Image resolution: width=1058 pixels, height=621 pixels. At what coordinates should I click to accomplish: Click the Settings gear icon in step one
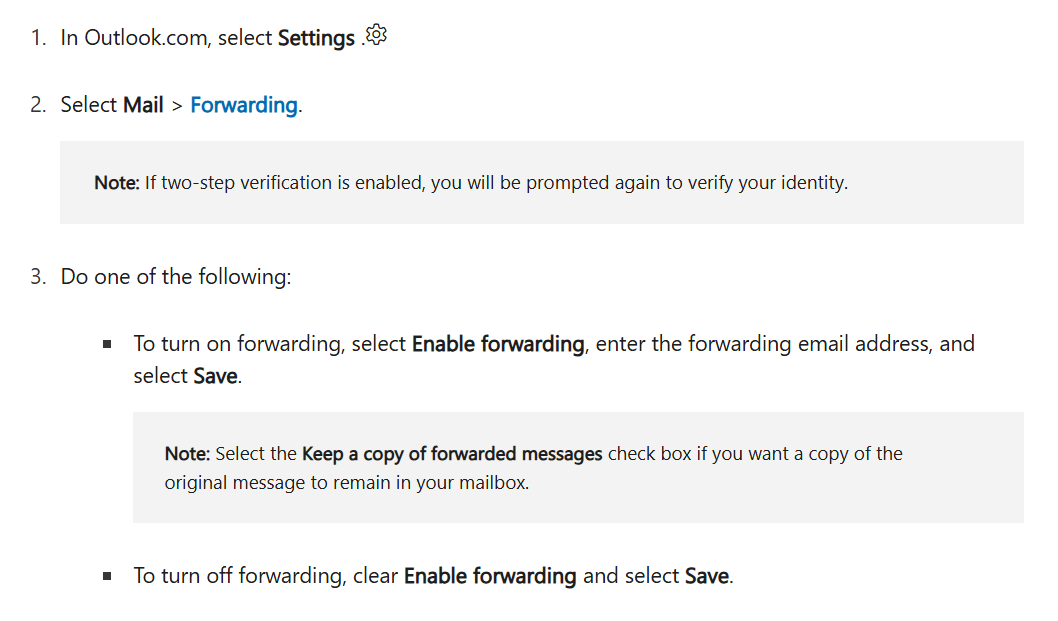[x=377, y=34]
